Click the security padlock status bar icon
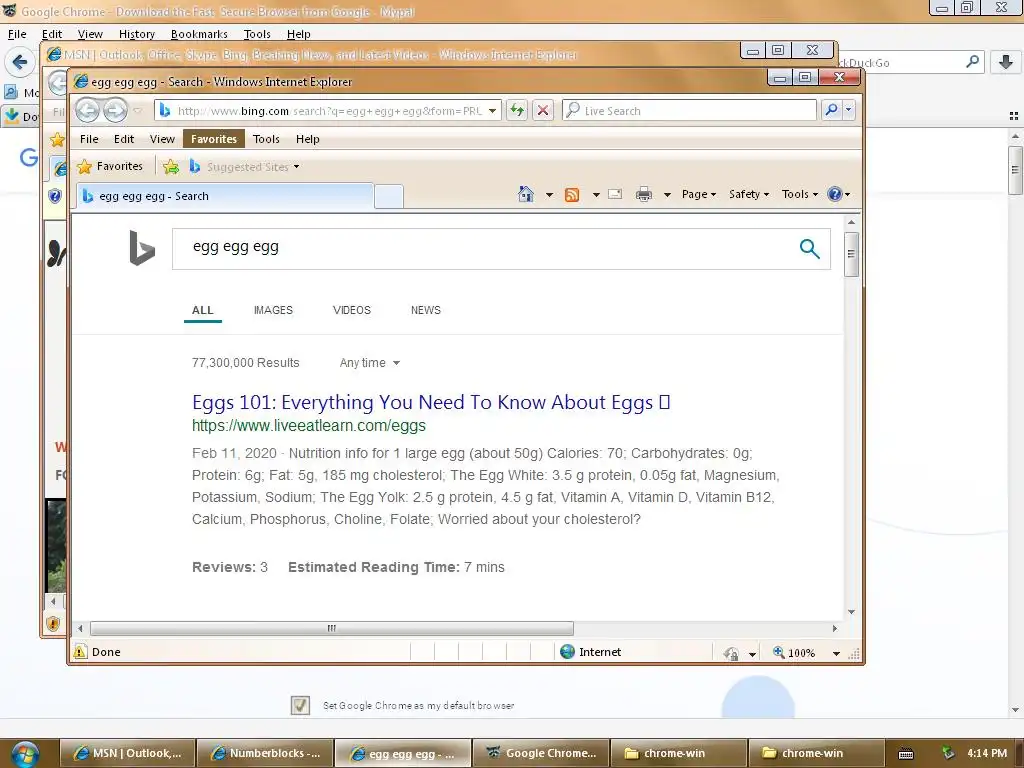 coord(731,652)
